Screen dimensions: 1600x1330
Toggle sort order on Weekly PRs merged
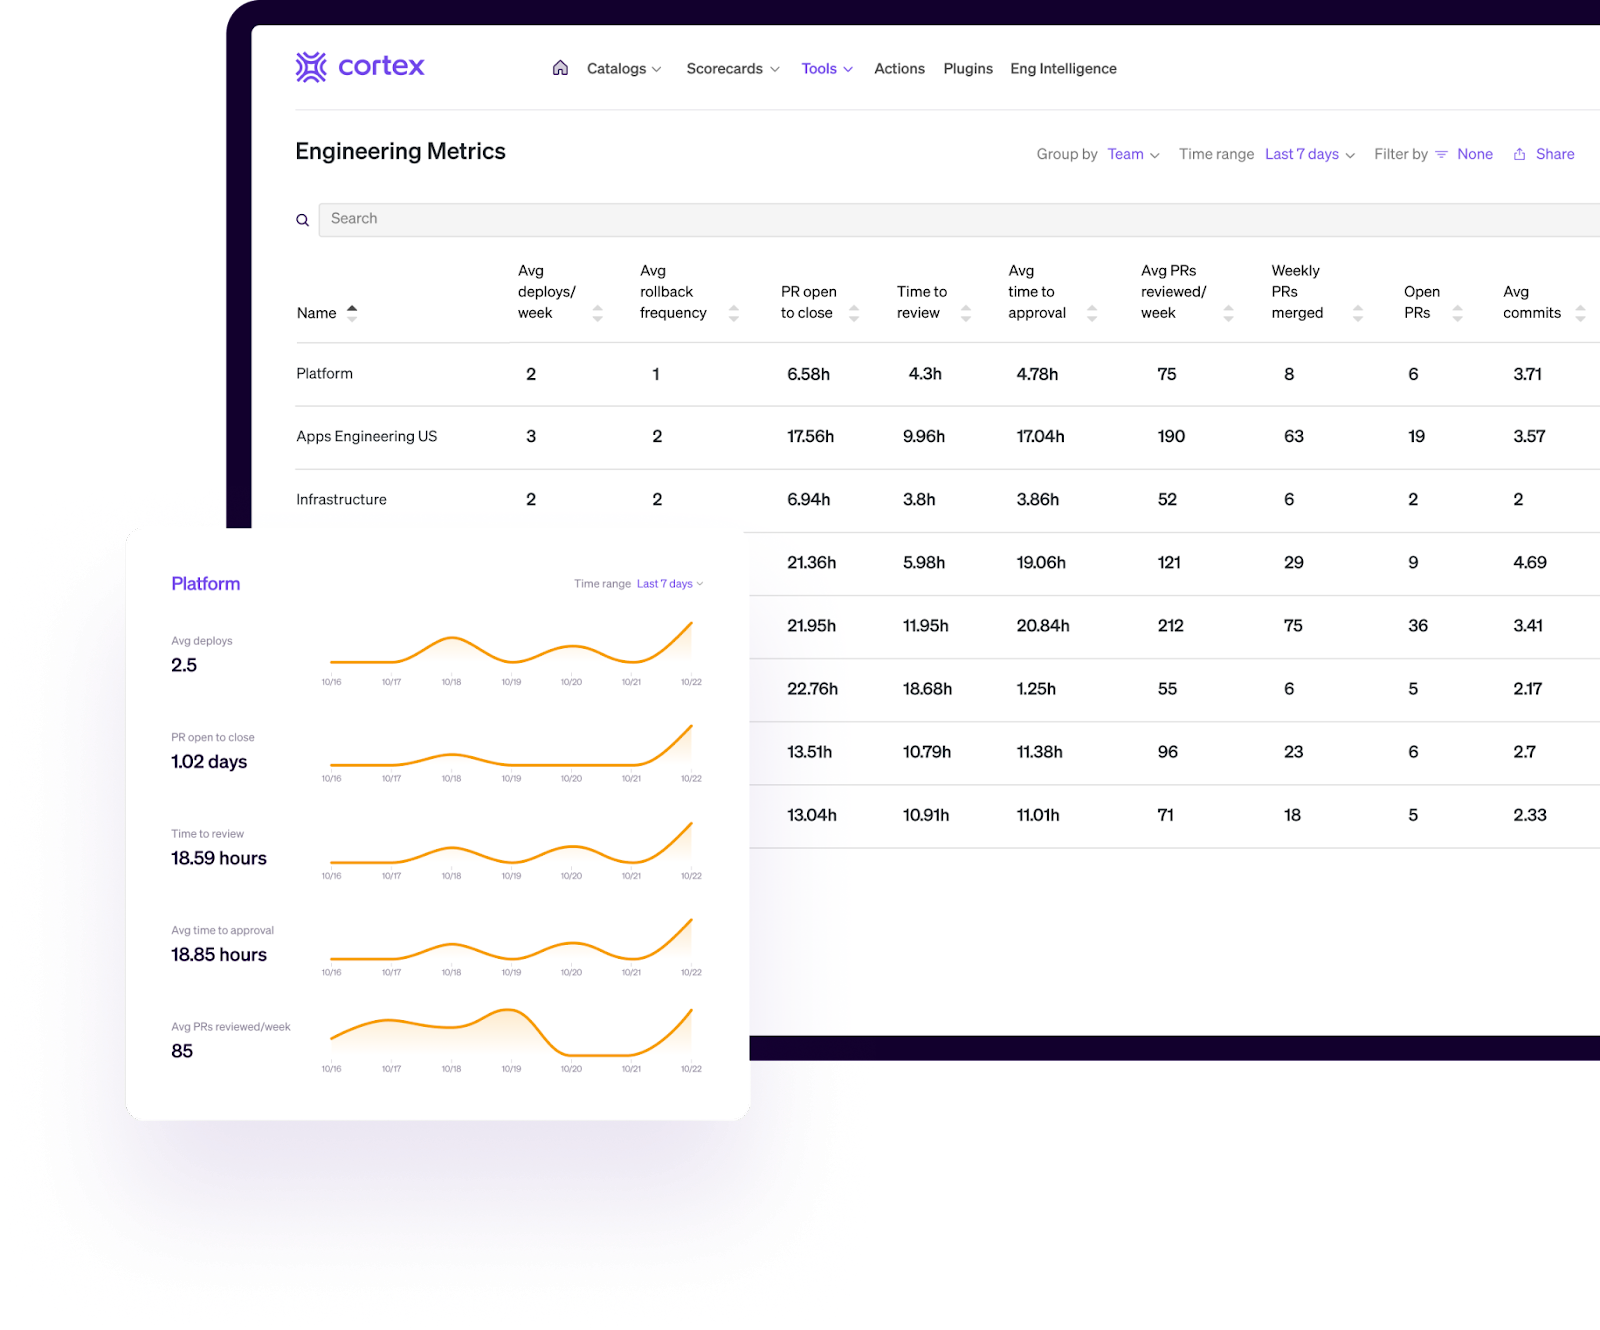(x=1357, y=312)
